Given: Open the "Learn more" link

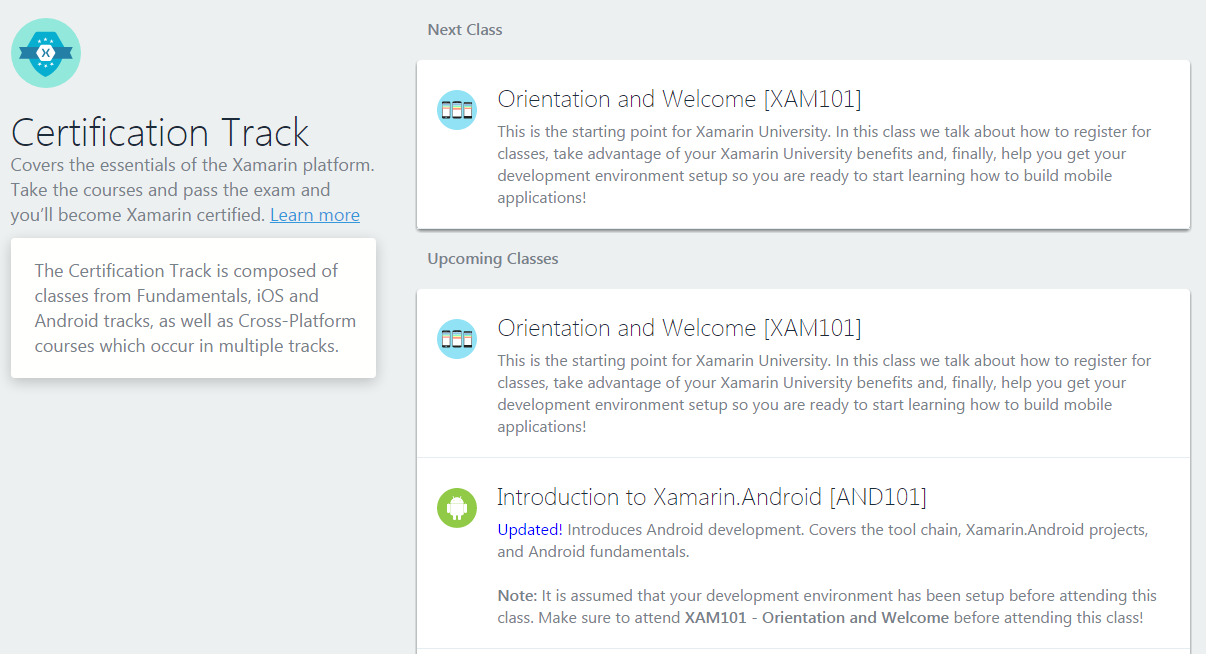Looking at the screenshot, I should (x=315, y=215).
